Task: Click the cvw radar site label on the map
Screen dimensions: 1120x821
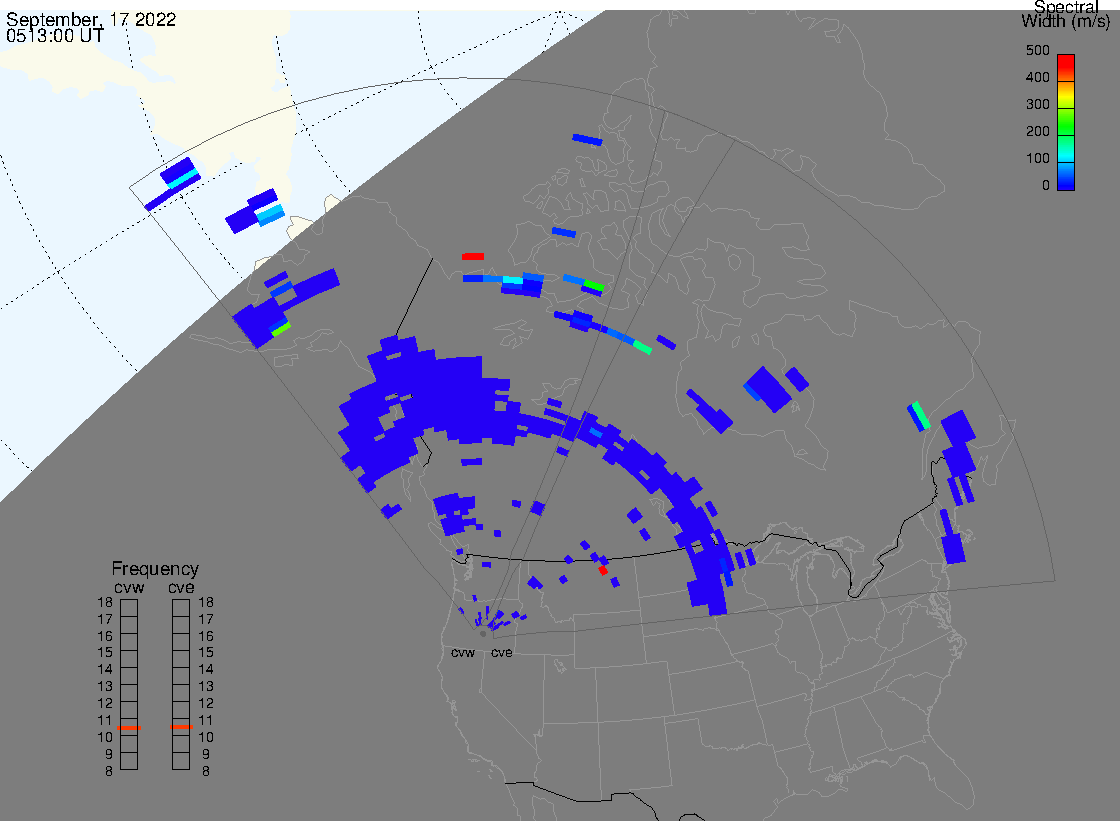Action: 463,653
